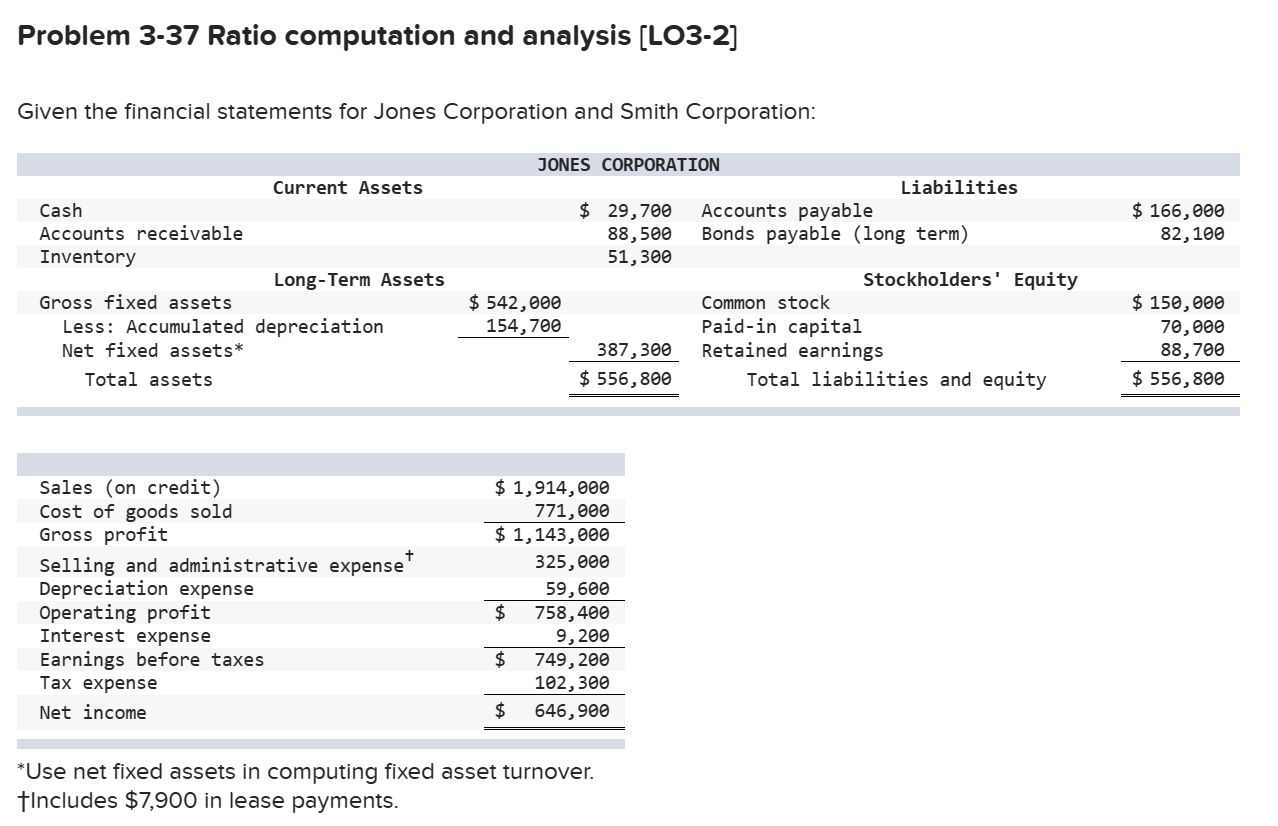The width and height of the screenshot is (1278, 826).
Task: Select Bonds payable (long term) label
Action: (x=832, y=233)
